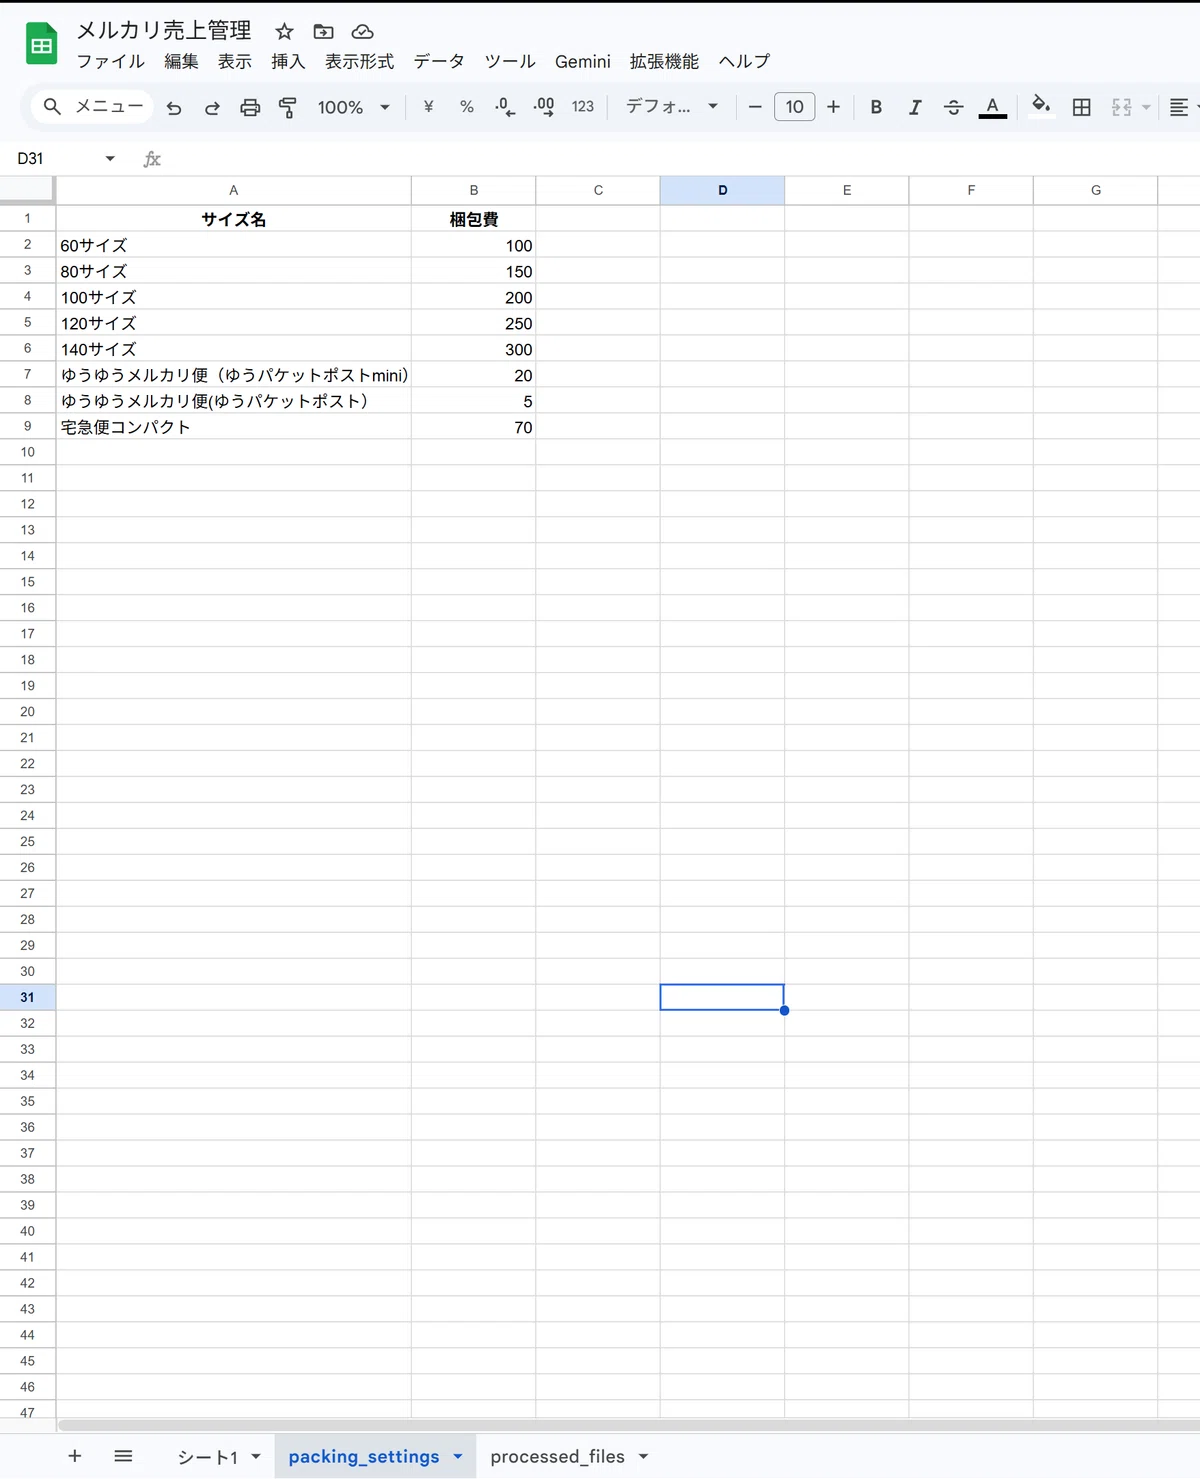Toggle strikethrough formatting
The image size is (1200, 1479).
pyautogui.click(x=953, y=107)
